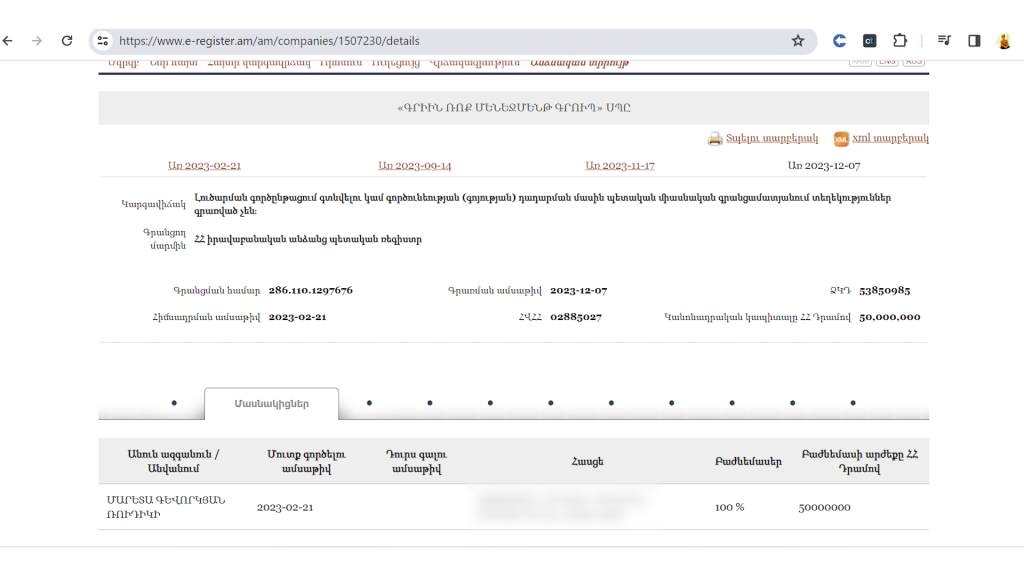Select the 2023-09-14 record date
The height and width of the screenshot is (576, 1024).
(414, 166)
